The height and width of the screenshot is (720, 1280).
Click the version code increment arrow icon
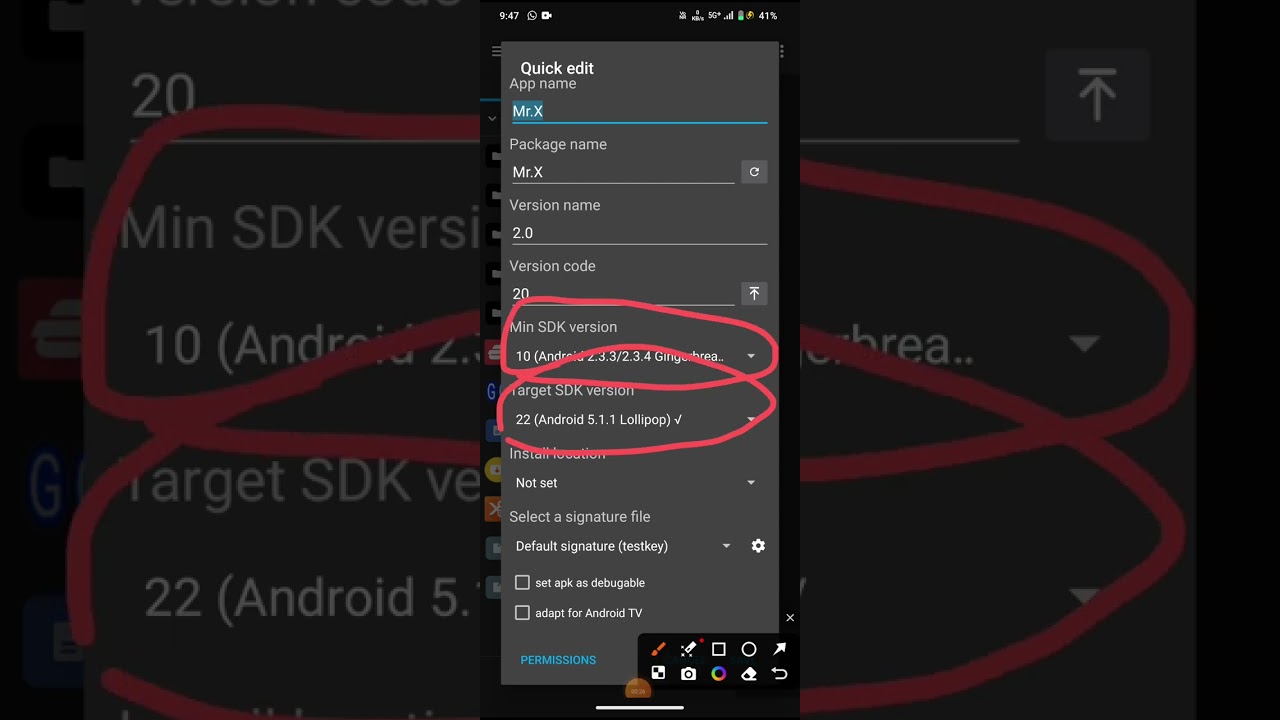tap(754, 293)
